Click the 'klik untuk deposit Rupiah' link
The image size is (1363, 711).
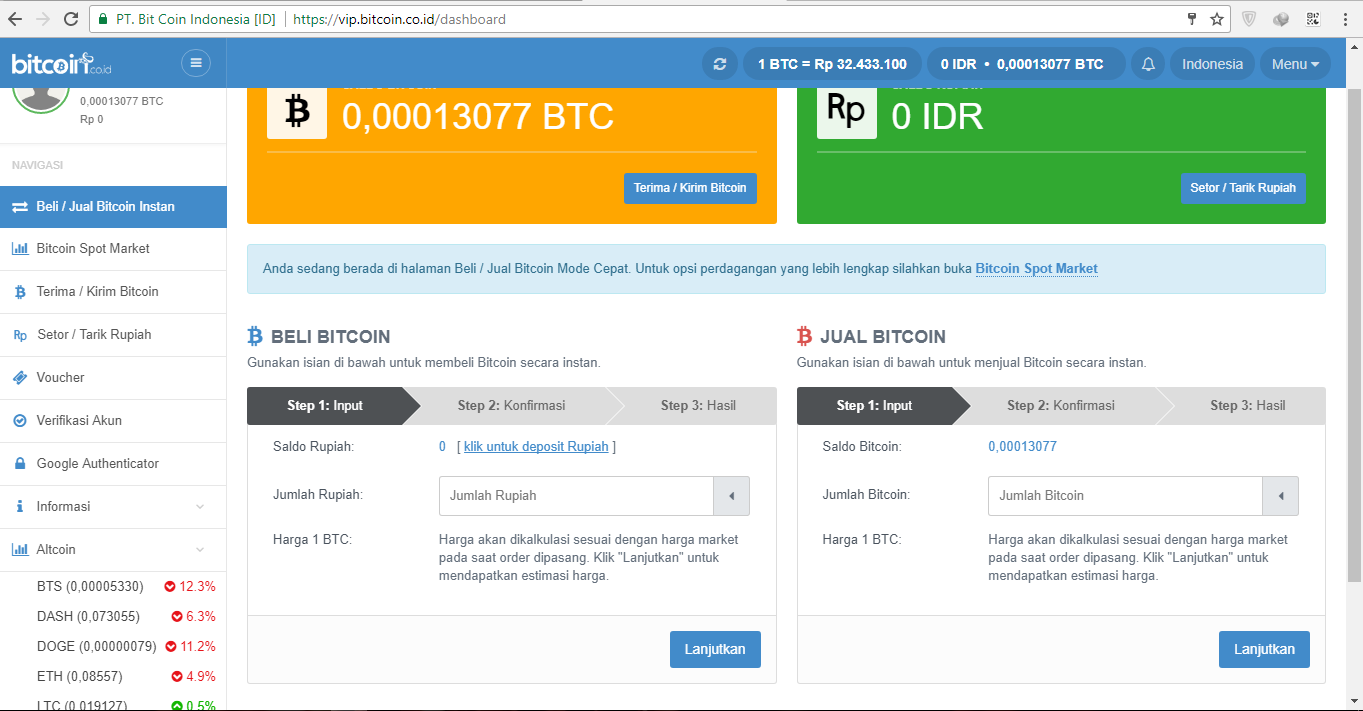(536, 447)
